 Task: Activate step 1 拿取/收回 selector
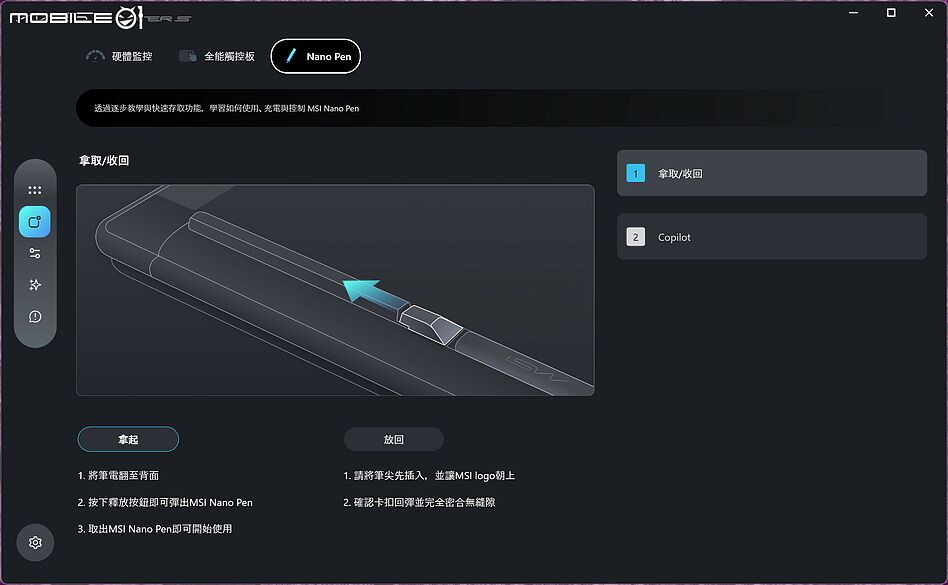(x=636, y=172)
